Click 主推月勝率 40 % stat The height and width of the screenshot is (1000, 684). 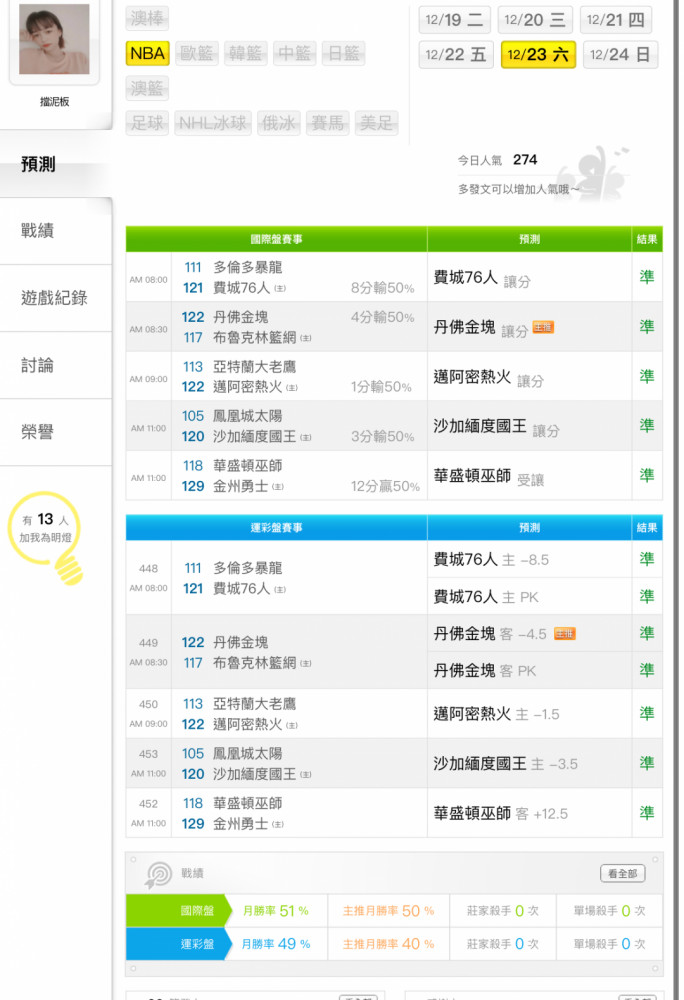coord(388,944)
